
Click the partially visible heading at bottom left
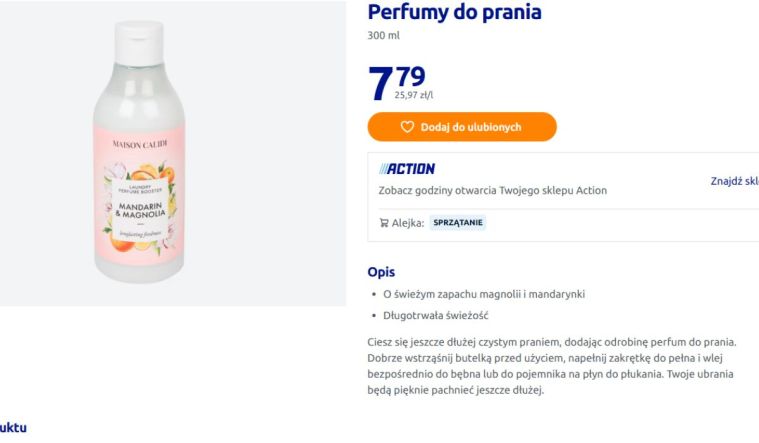(x=13, y=428)
